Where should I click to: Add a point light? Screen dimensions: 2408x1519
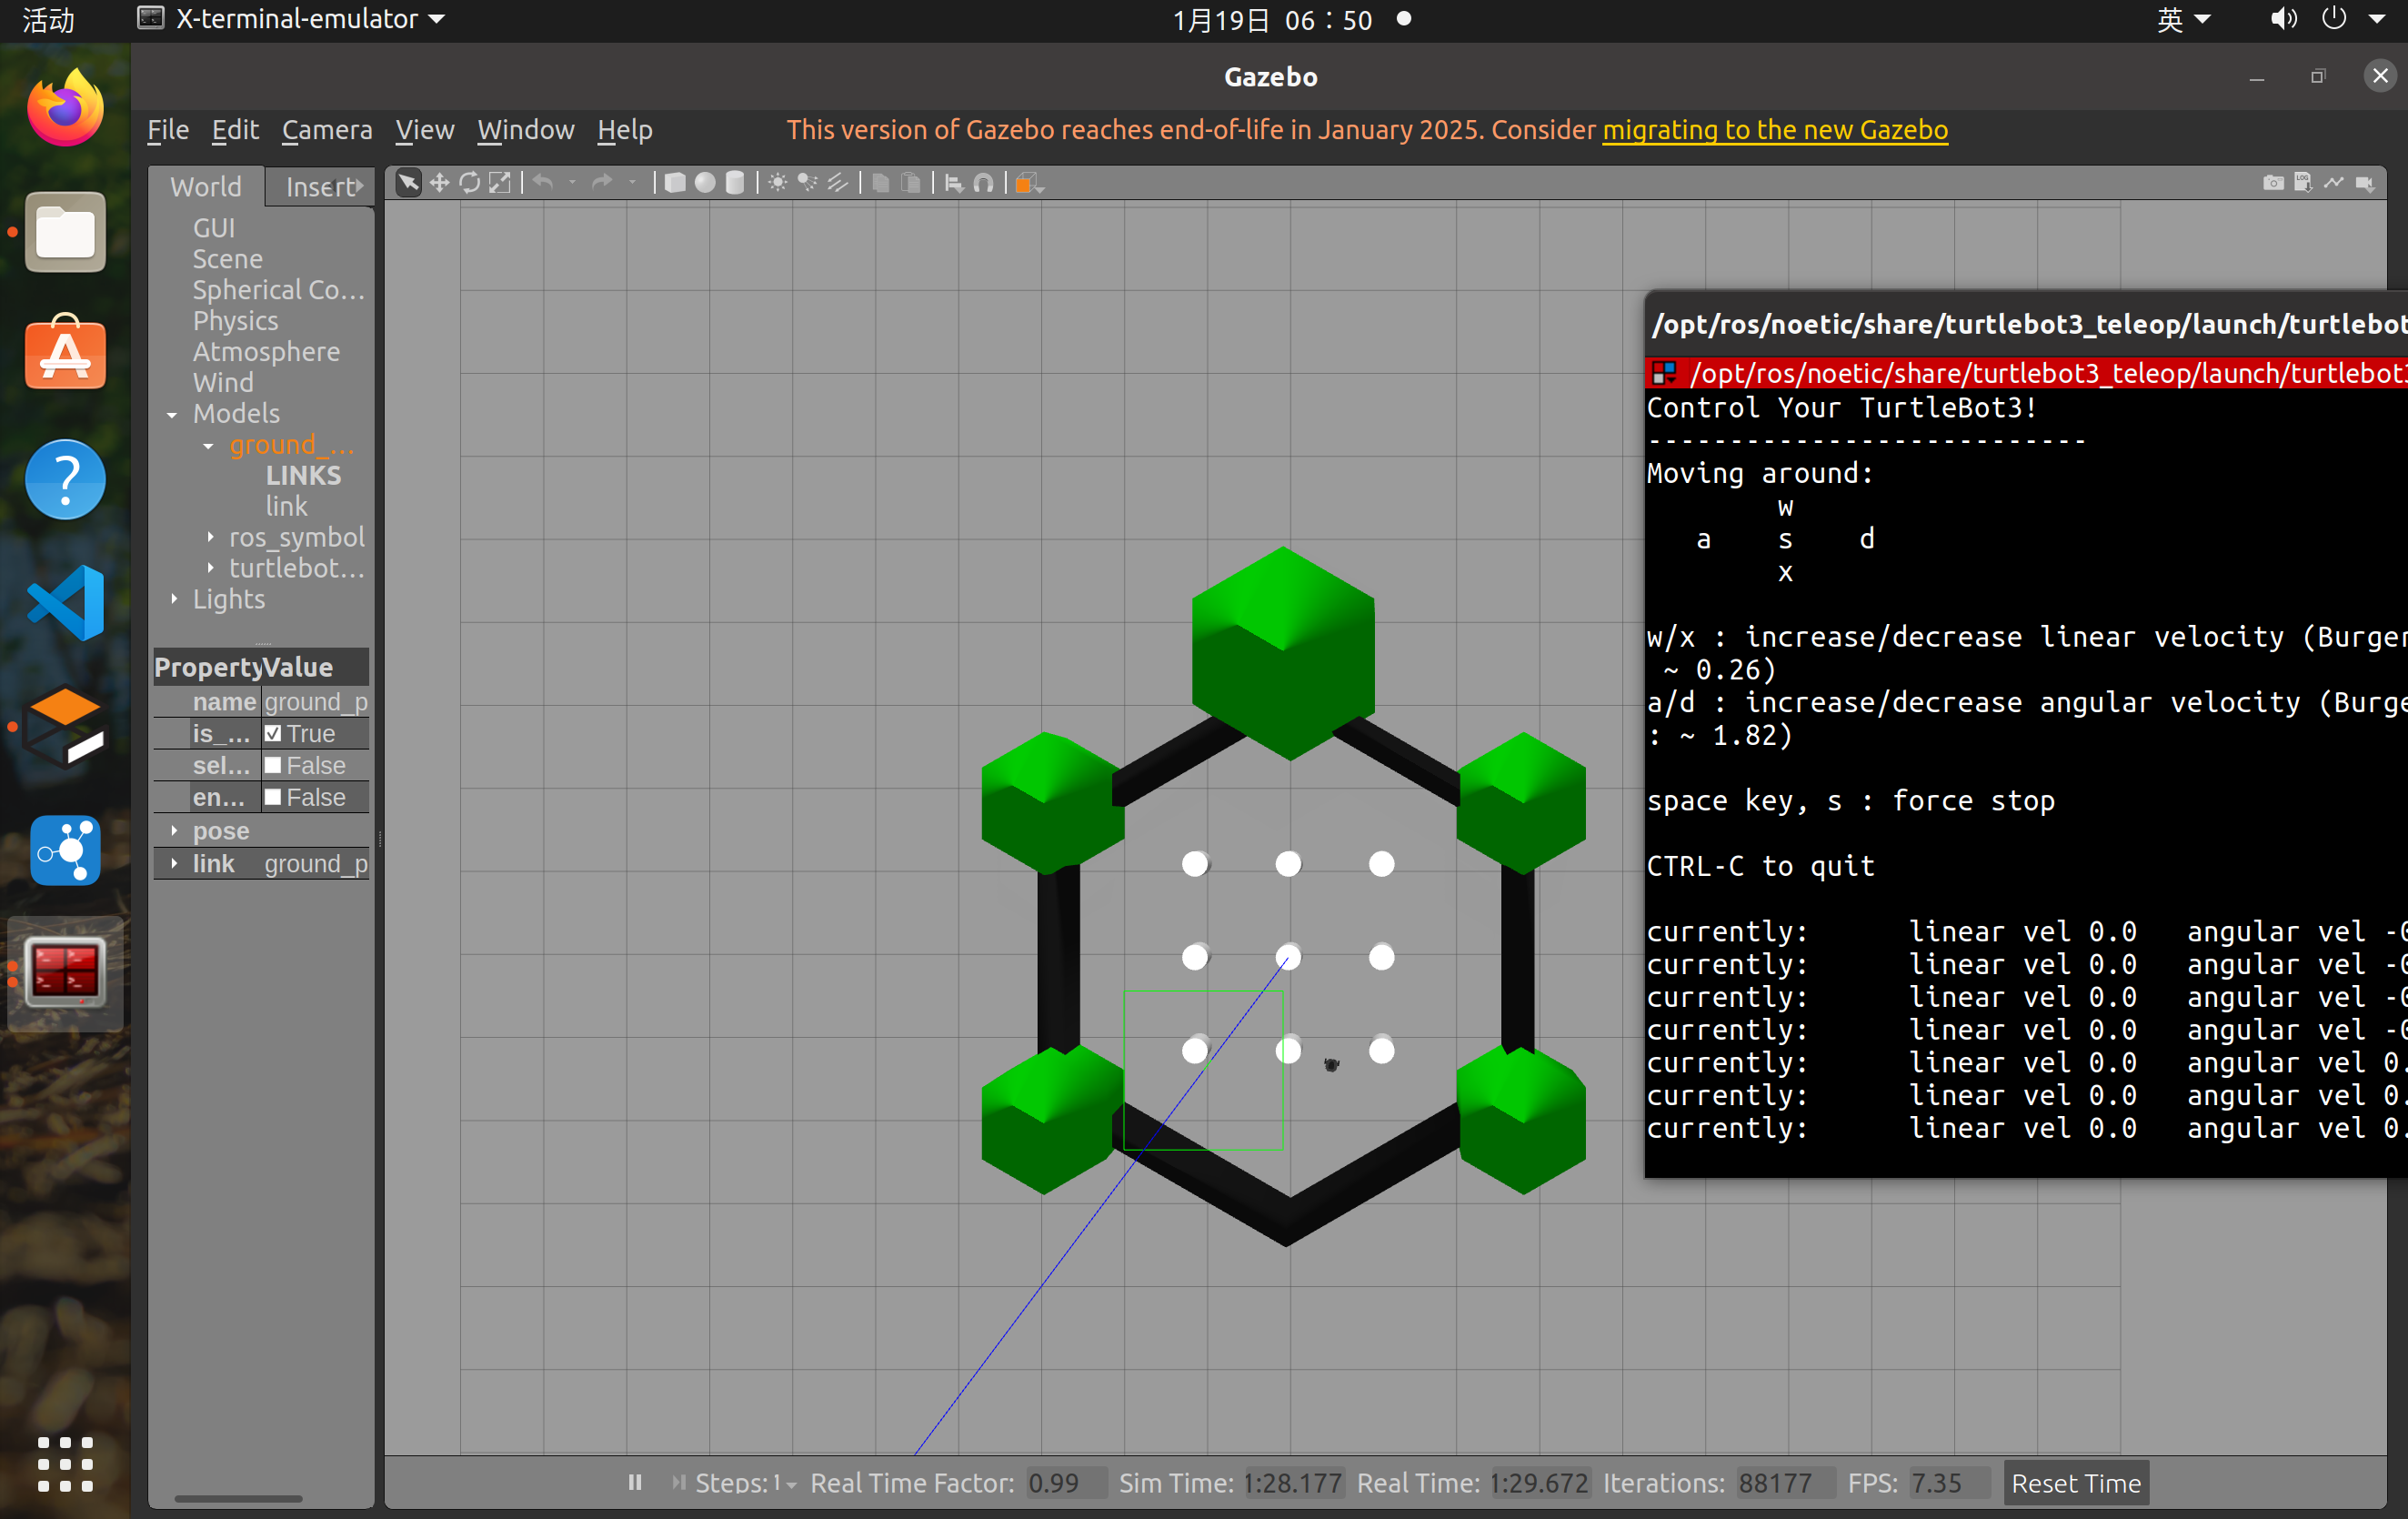tap(777, 183)
